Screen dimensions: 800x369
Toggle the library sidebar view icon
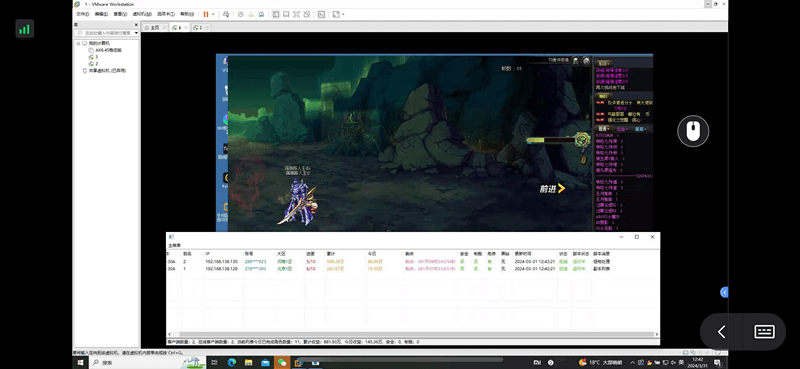(x=276, y=14)
